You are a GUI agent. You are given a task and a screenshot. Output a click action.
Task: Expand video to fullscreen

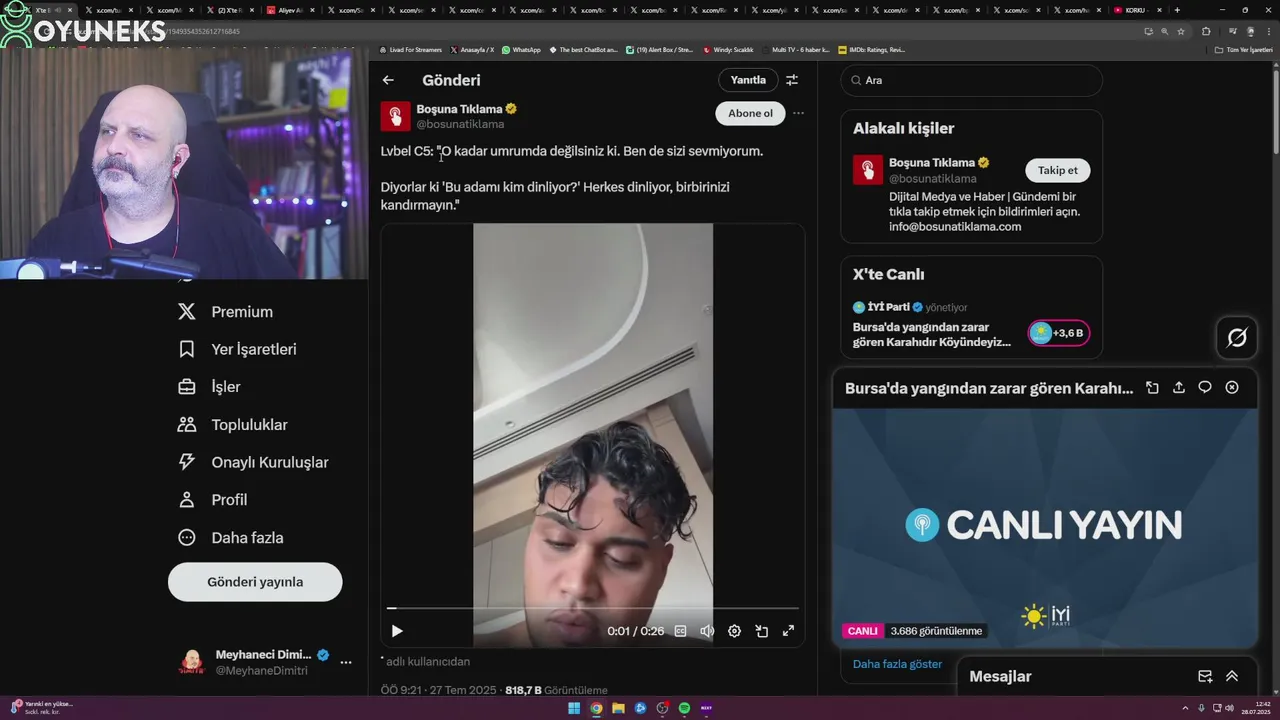788,631
